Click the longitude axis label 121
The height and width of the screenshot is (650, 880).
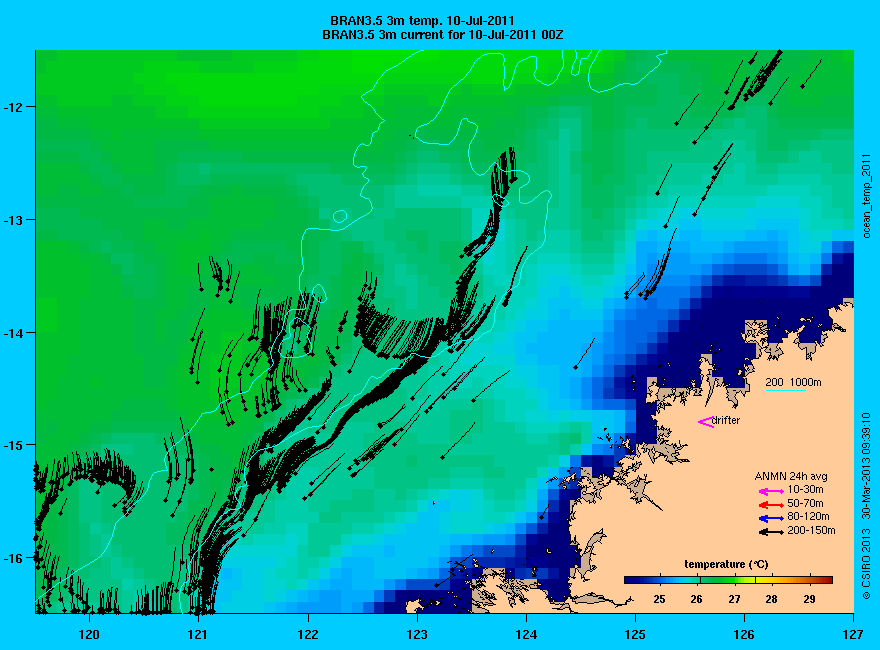tap(198, 635)
